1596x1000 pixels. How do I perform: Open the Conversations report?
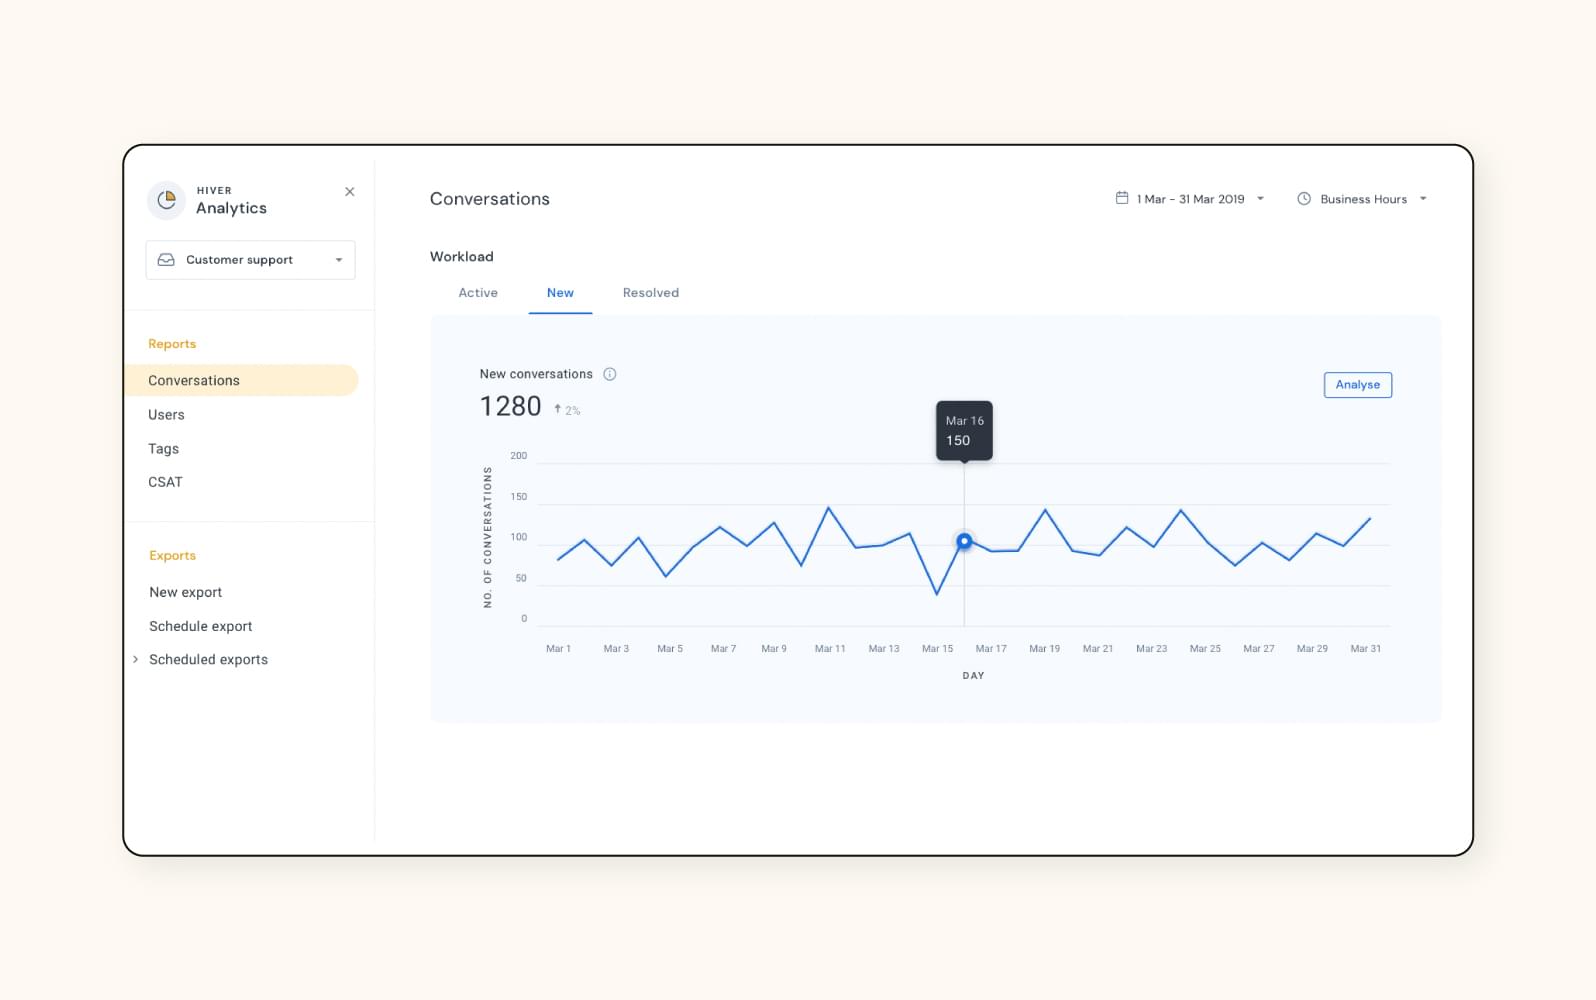241,380
